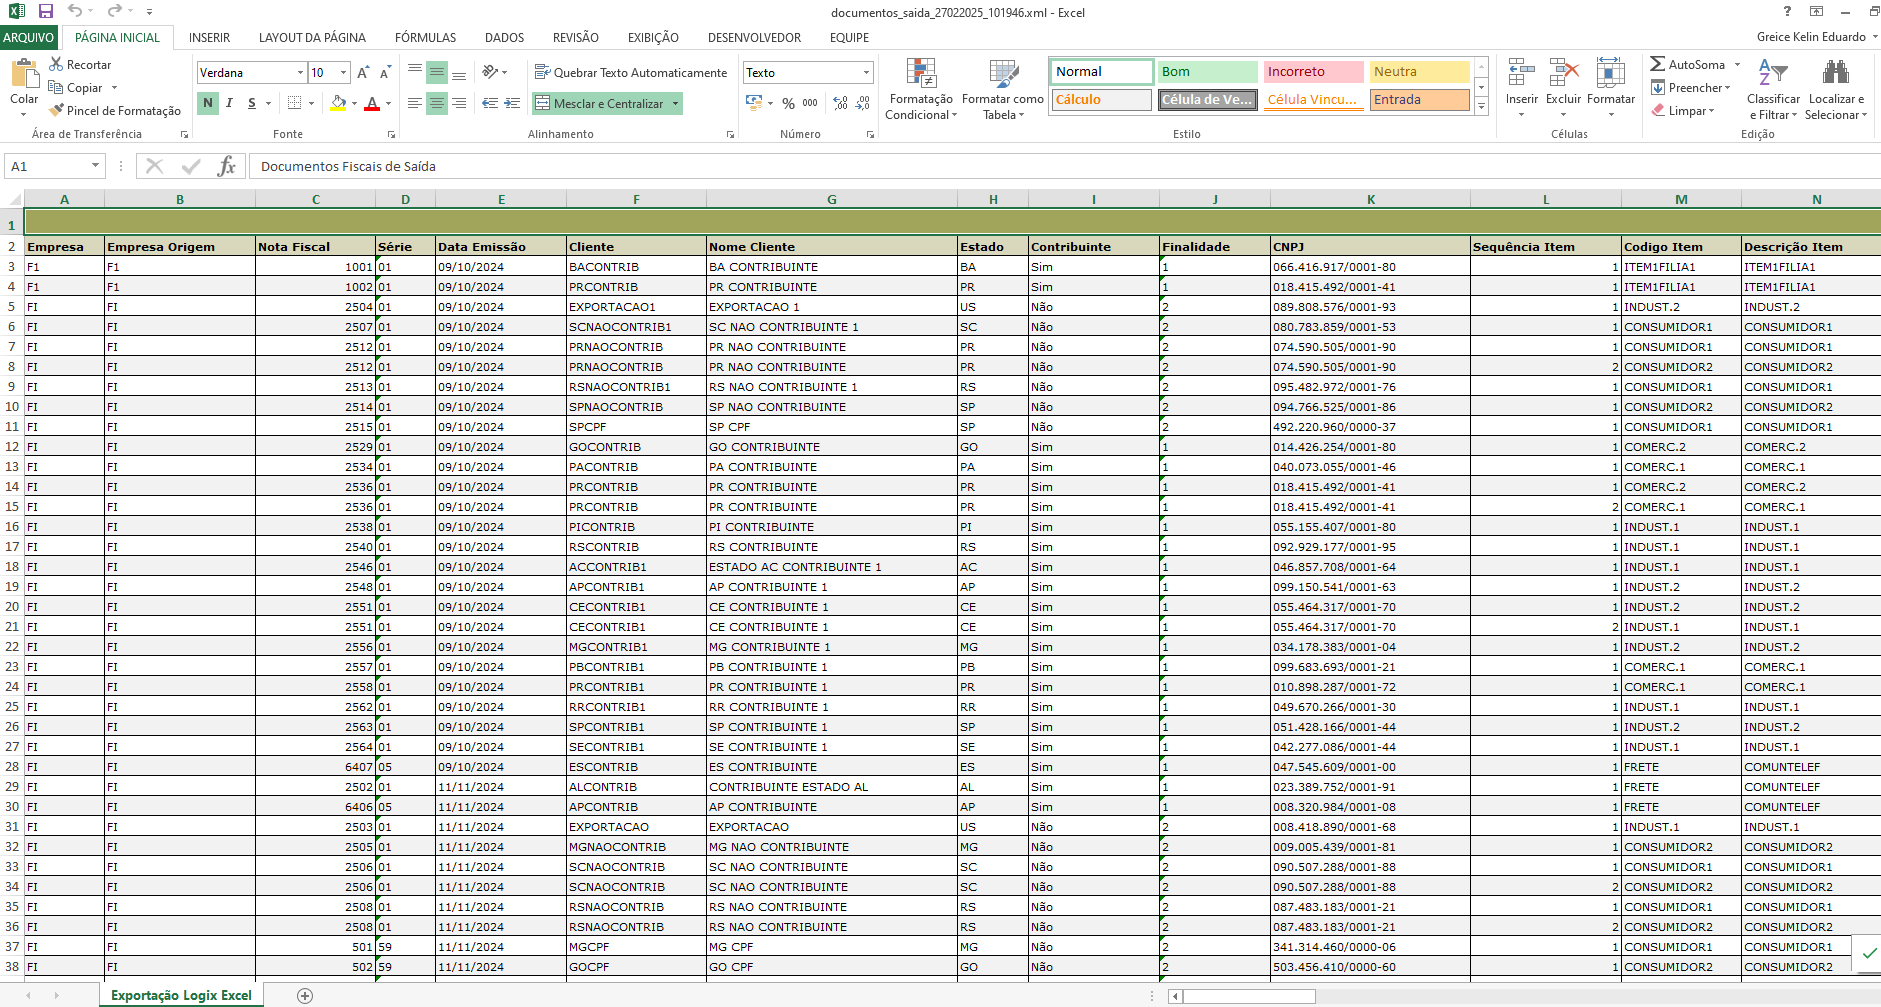The image size is (1881, 1007).
Task: Click the Save disk icon
Action: (x=46, y=11)
